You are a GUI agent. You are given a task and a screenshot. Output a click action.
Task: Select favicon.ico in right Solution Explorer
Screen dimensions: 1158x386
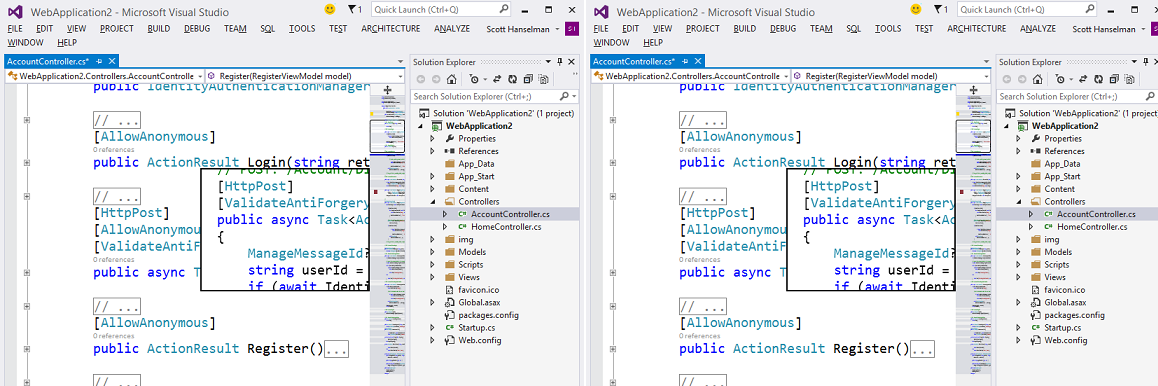click(1064, 289)
